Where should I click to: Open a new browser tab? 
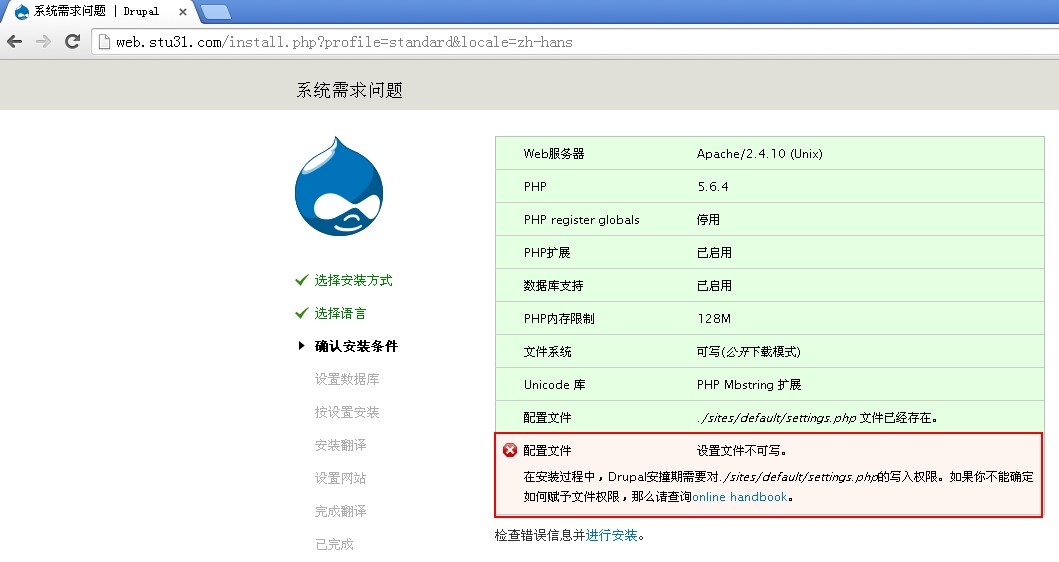click(215, 12)
